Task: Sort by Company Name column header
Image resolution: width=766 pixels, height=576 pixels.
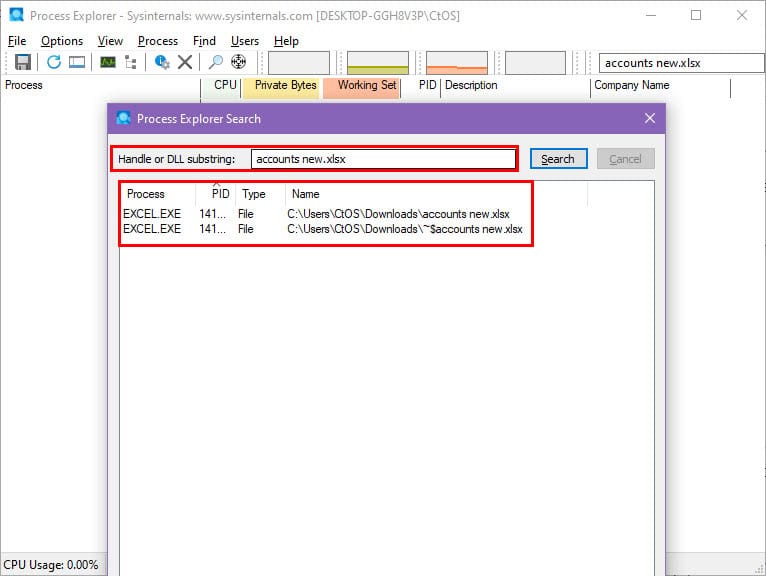Action: tap(660, 85)
